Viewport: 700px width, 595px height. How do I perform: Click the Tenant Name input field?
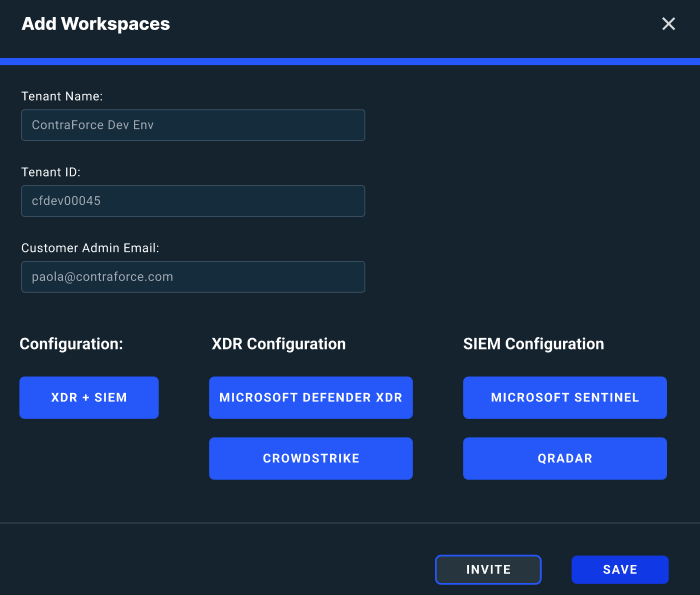192,125
